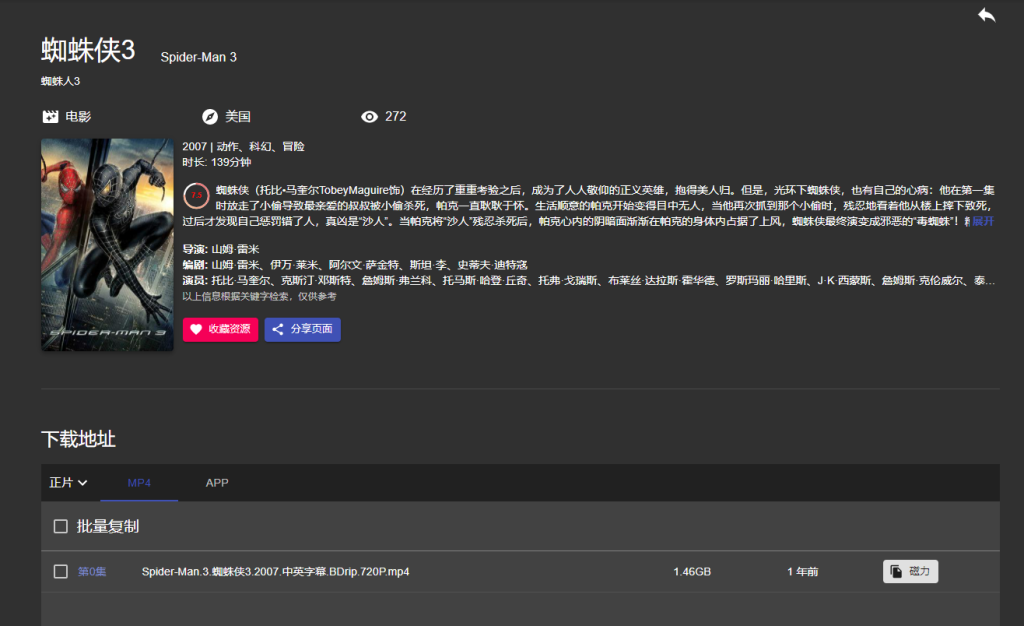Screen dimensions: 1024x626
Task: Click the compass icon next to 美国
Action: pyautogui.click(x=210, y=117)
